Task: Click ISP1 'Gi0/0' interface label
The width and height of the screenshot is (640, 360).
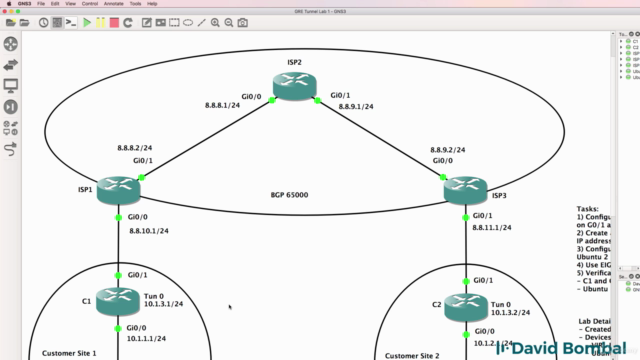Action: pyautogui.click(x=138, y=217)
